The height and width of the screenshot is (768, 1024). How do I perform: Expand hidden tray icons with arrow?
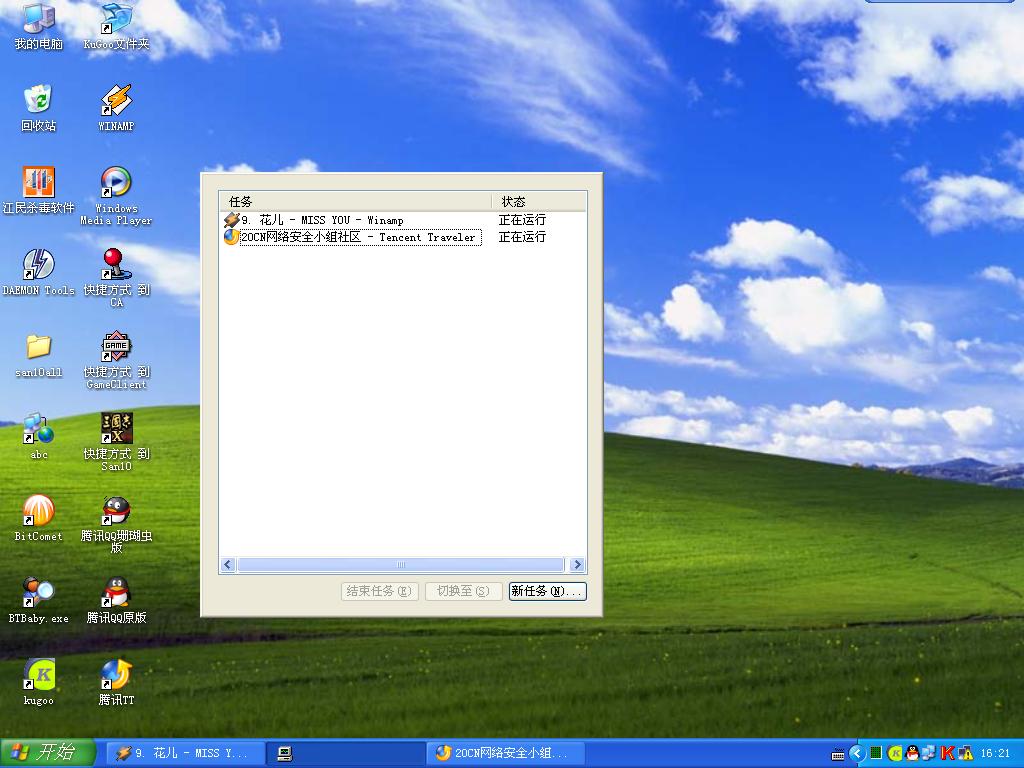point(857,753)
